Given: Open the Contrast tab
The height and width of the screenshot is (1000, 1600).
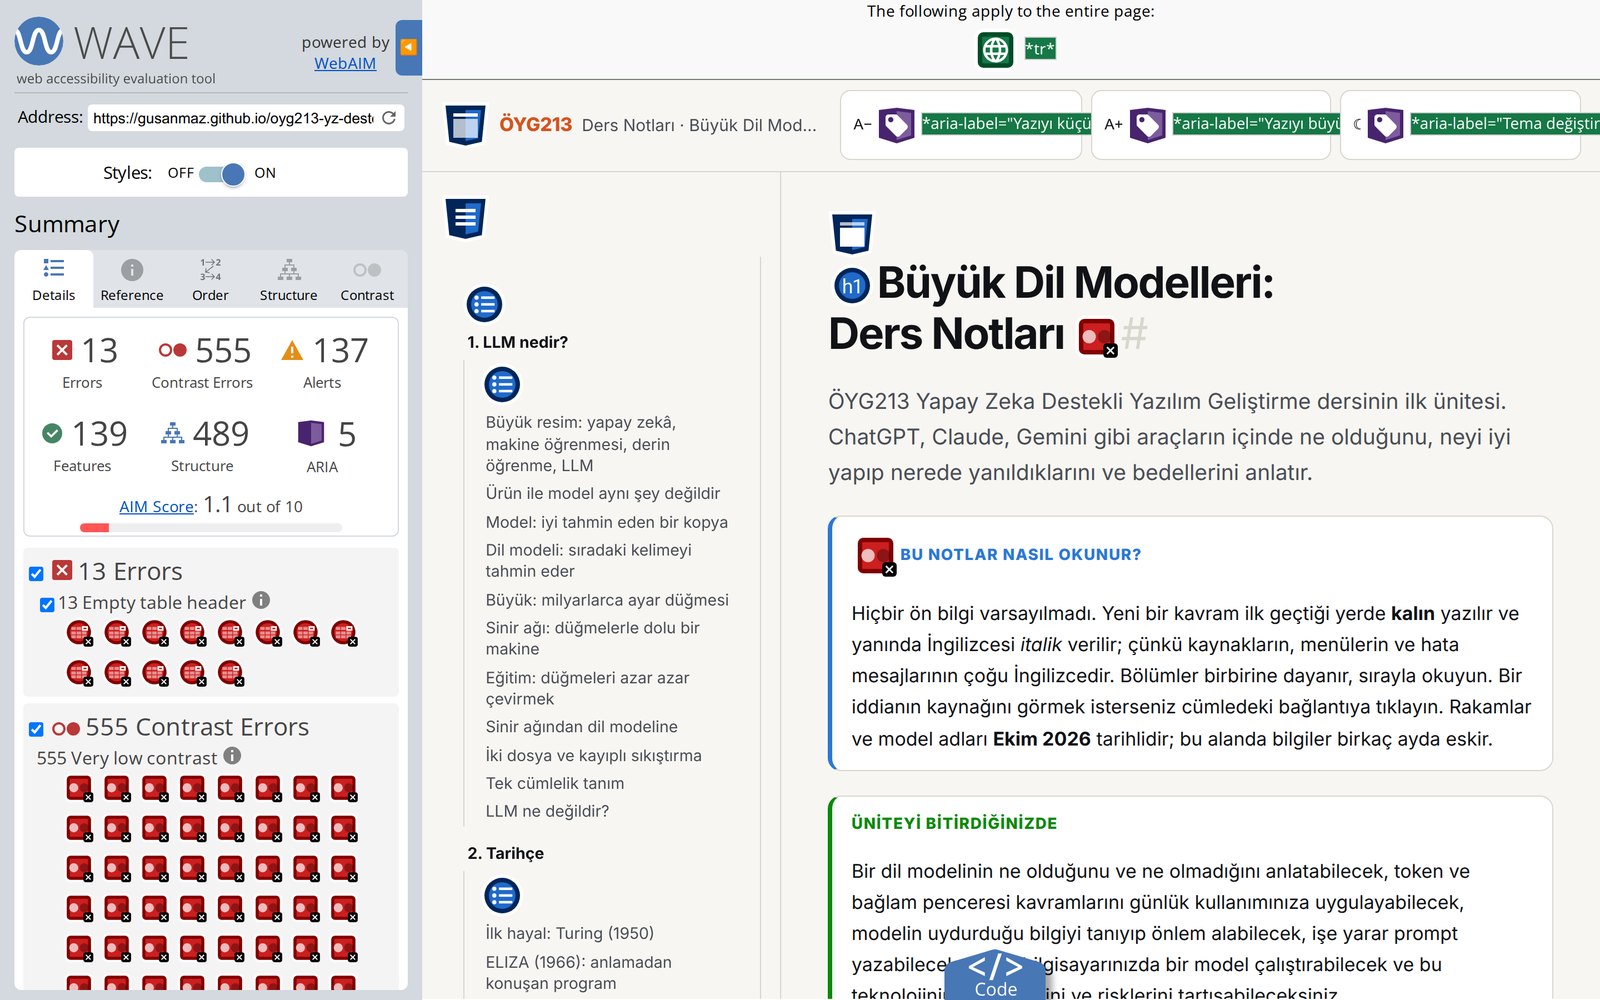Looking at the screenshot, I should coord(367,279).
